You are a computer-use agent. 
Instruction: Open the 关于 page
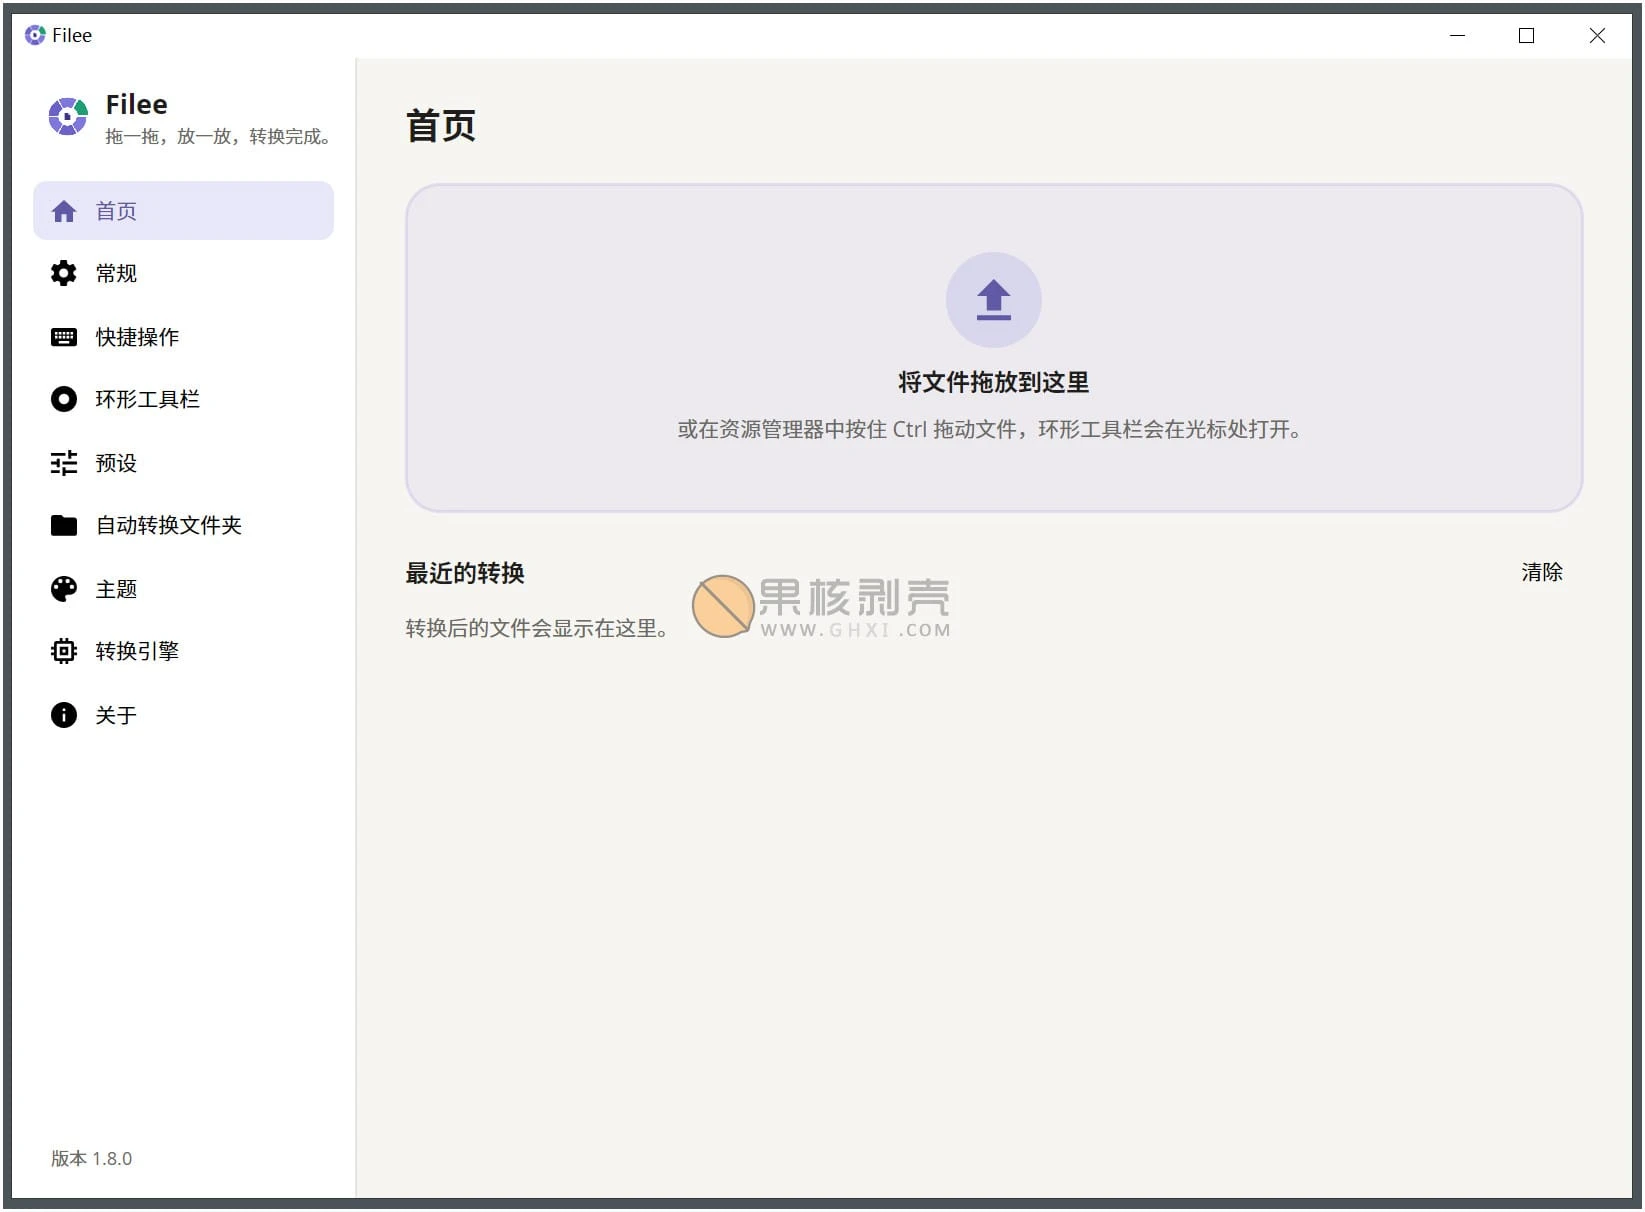pyautogui.click(x=183, y=715)
